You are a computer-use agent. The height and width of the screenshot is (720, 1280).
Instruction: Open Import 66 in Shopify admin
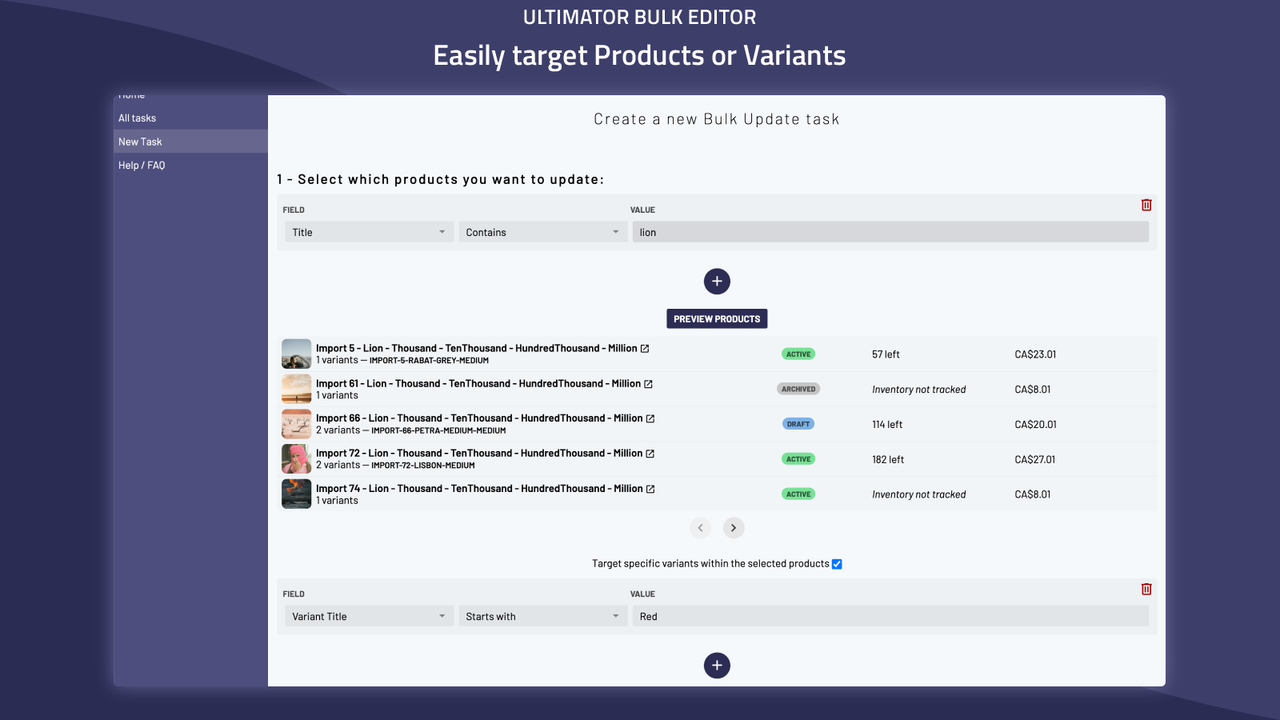tap(651, 418)
